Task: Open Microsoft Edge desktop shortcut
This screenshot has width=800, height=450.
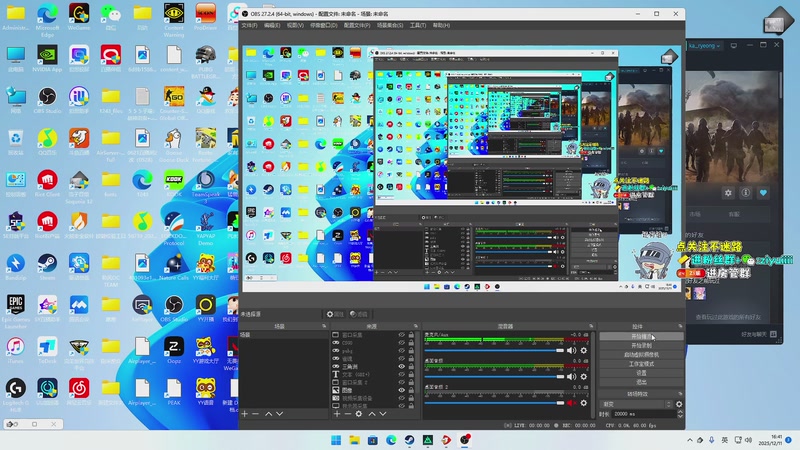Action: [47, 18]
